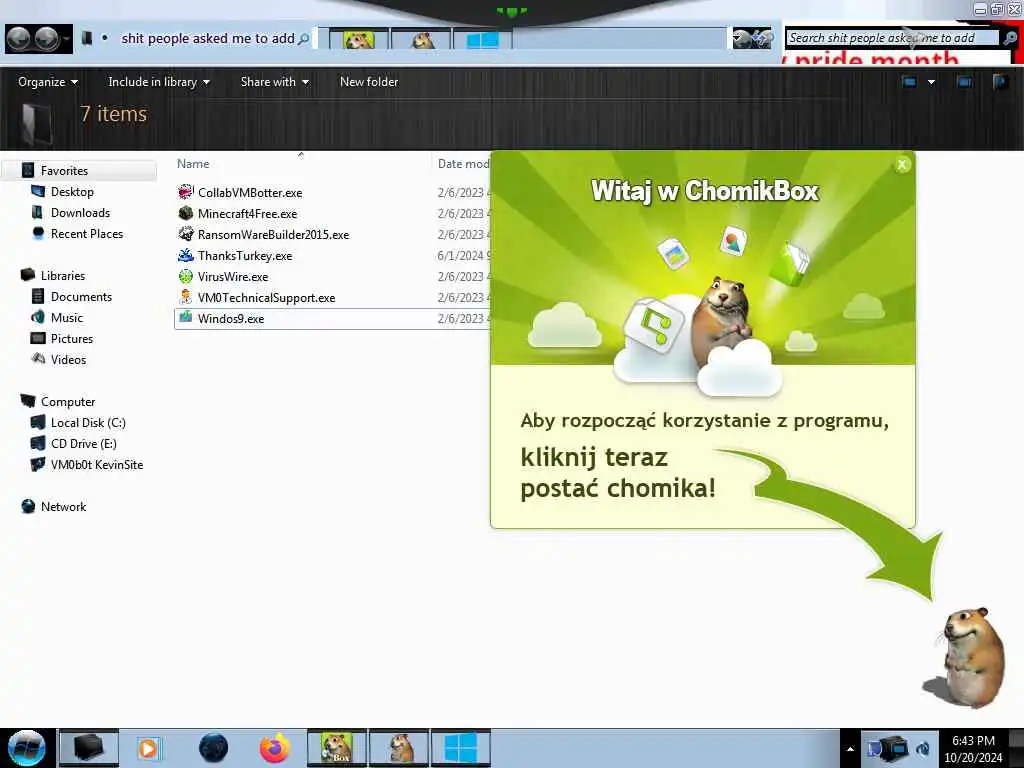Click Back navigation arrow in Explorer
The width and height of the screenshot is (1024, 768).
[x=18, y=39]
